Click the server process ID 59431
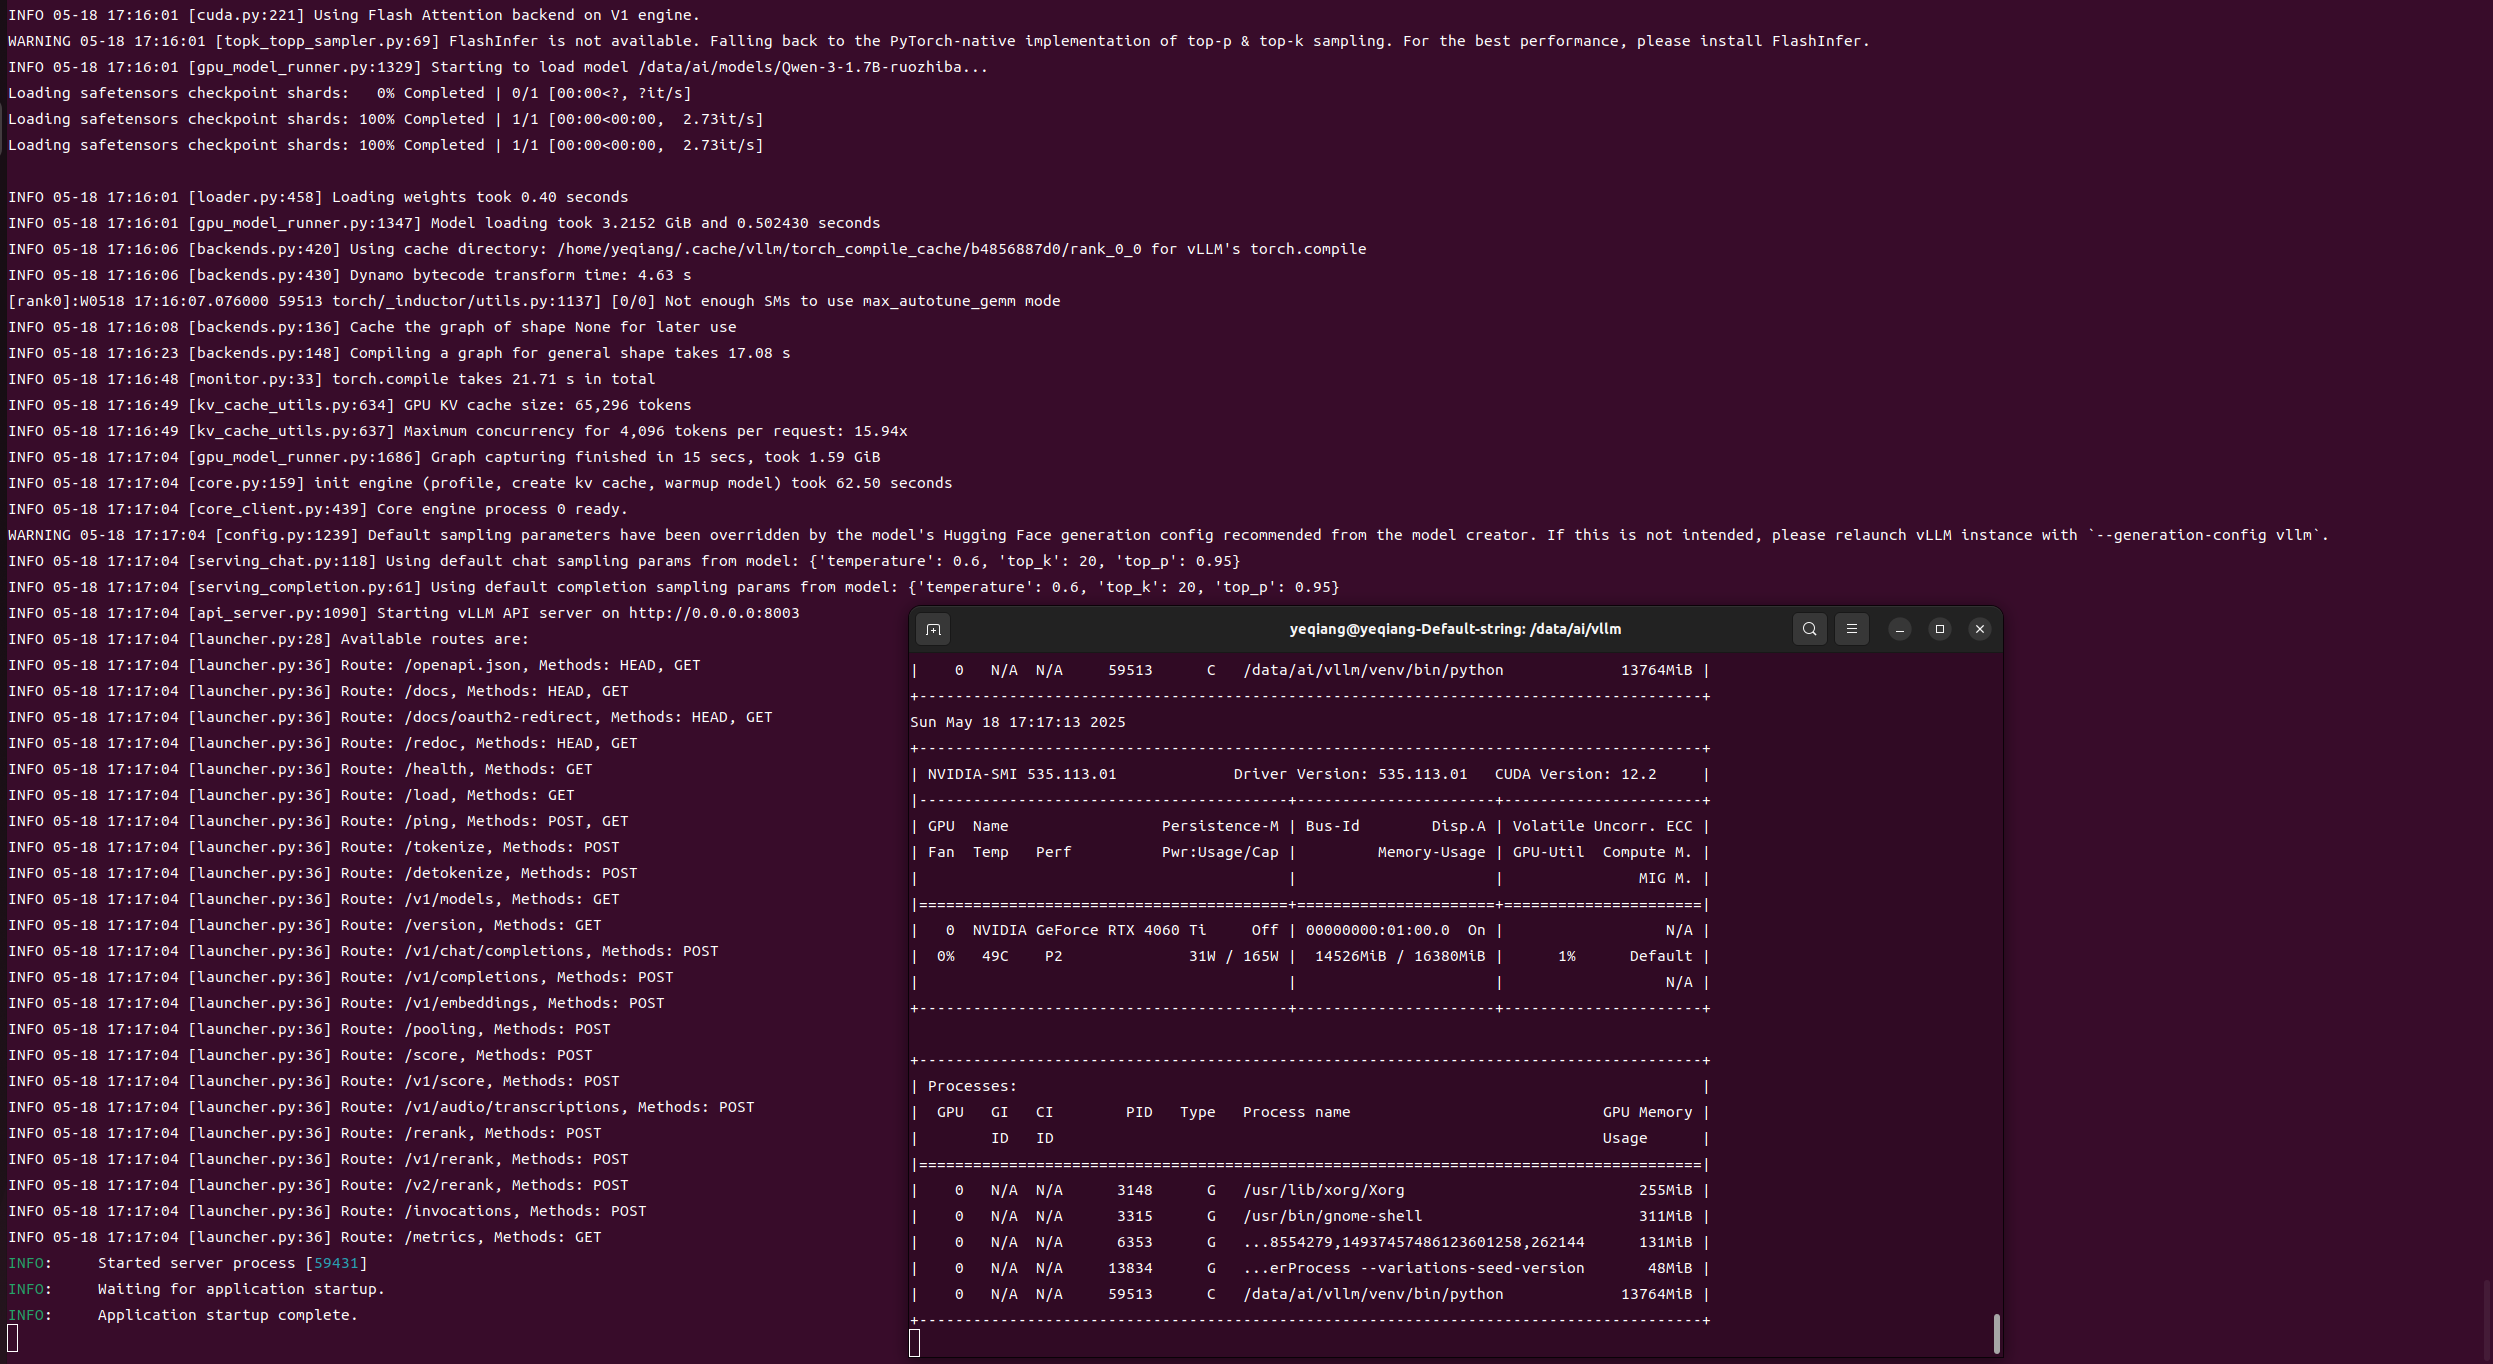2493x1364 pixels. point(336,1263)
